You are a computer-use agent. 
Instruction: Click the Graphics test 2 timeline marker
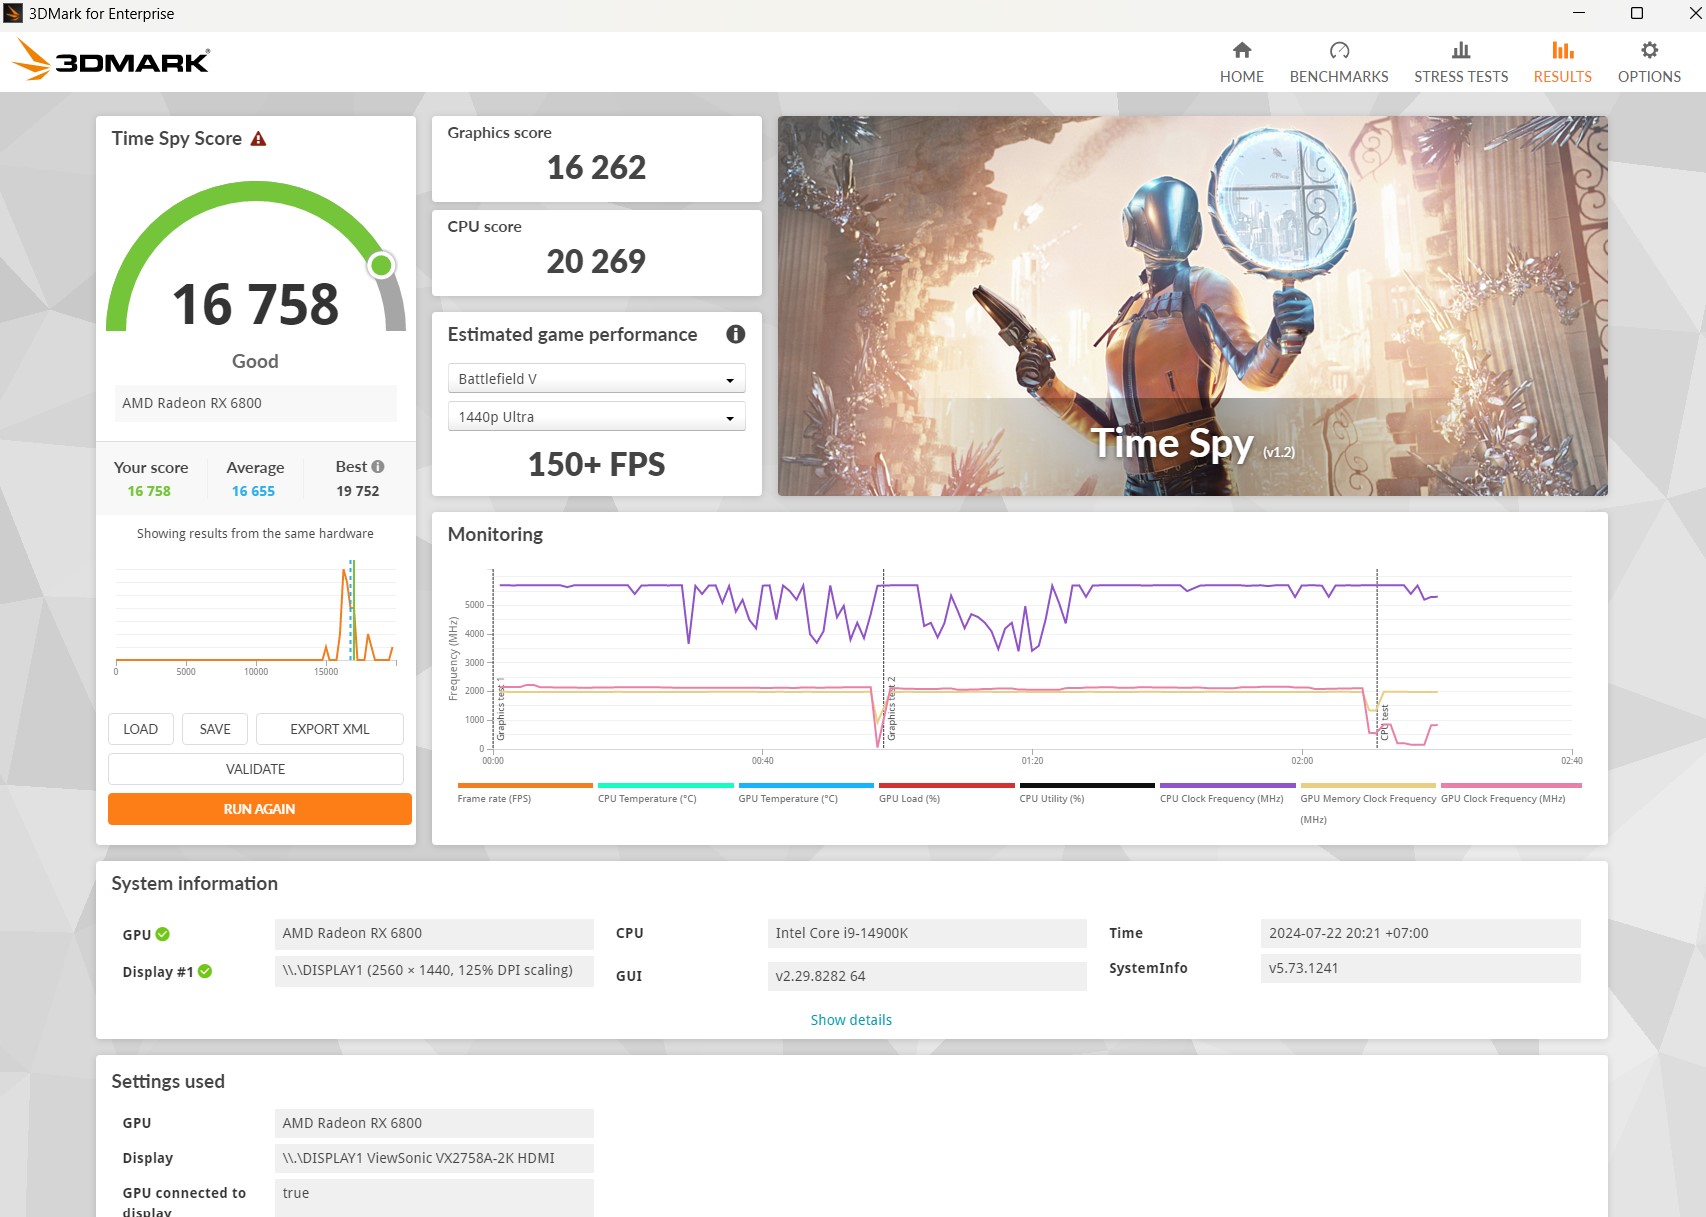pyautogui.click(x=883, y=660)
